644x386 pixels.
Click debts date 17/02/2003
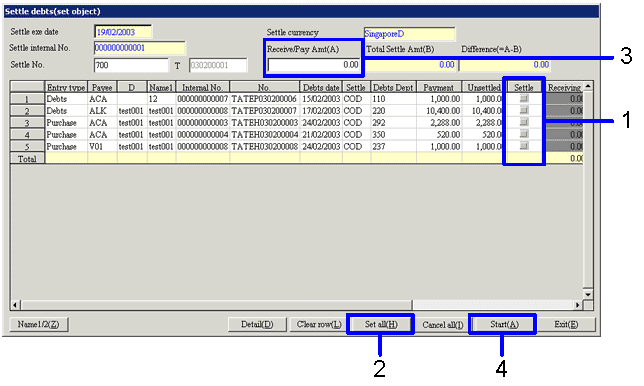[321, 111]
